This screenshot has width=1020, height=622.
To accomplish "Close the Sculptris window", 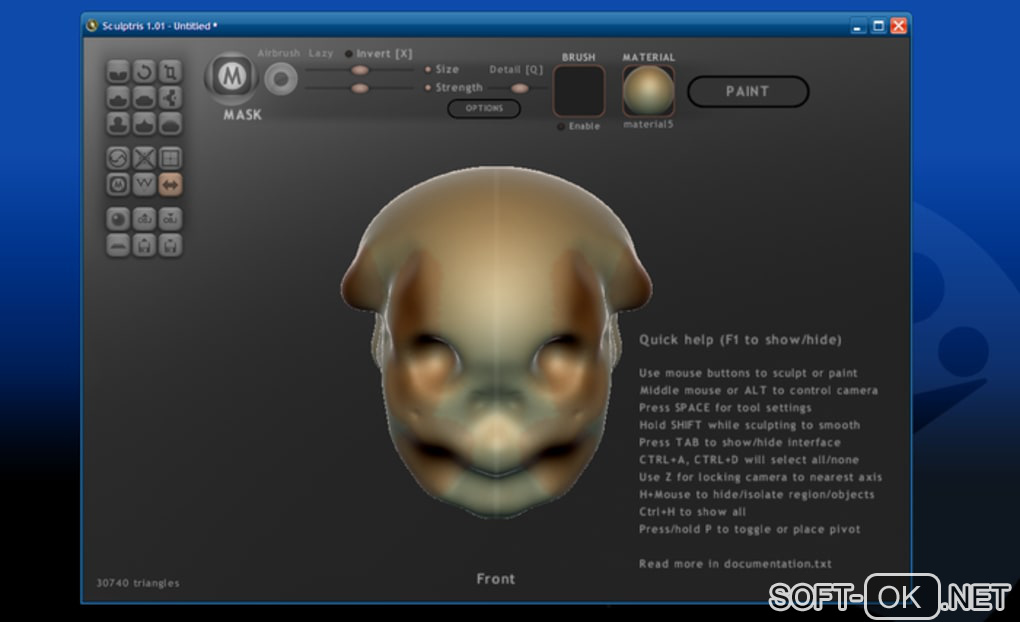I will tap(898, 26).
